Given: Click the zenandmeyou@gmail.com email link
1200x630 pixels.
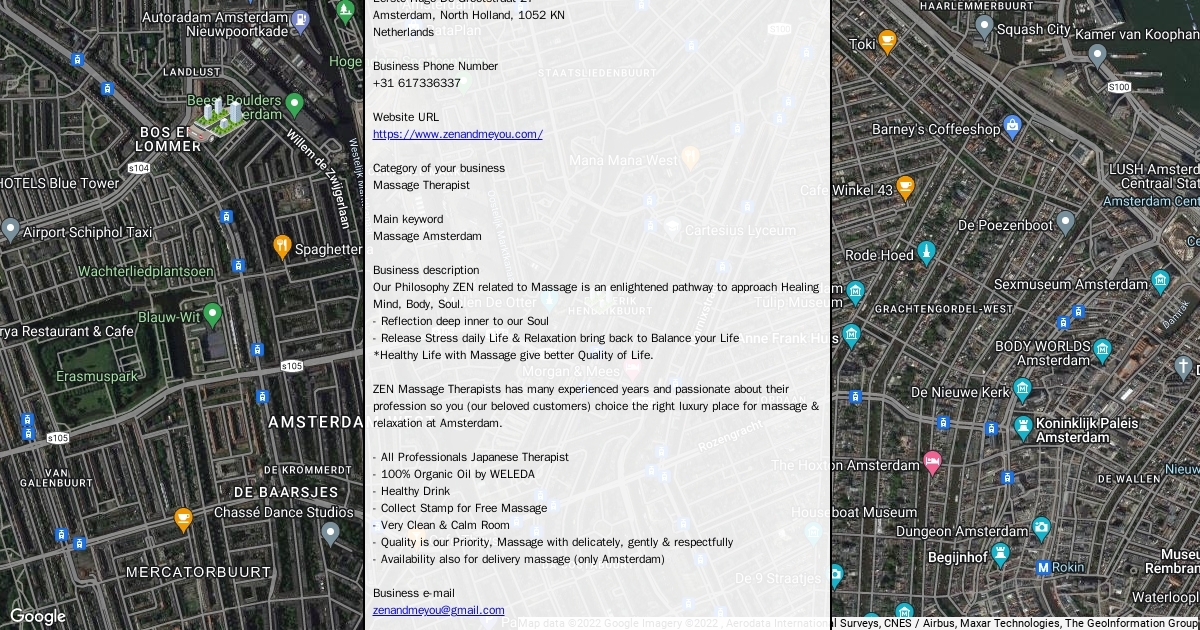Looking at the screenshot, I should 438,610.
